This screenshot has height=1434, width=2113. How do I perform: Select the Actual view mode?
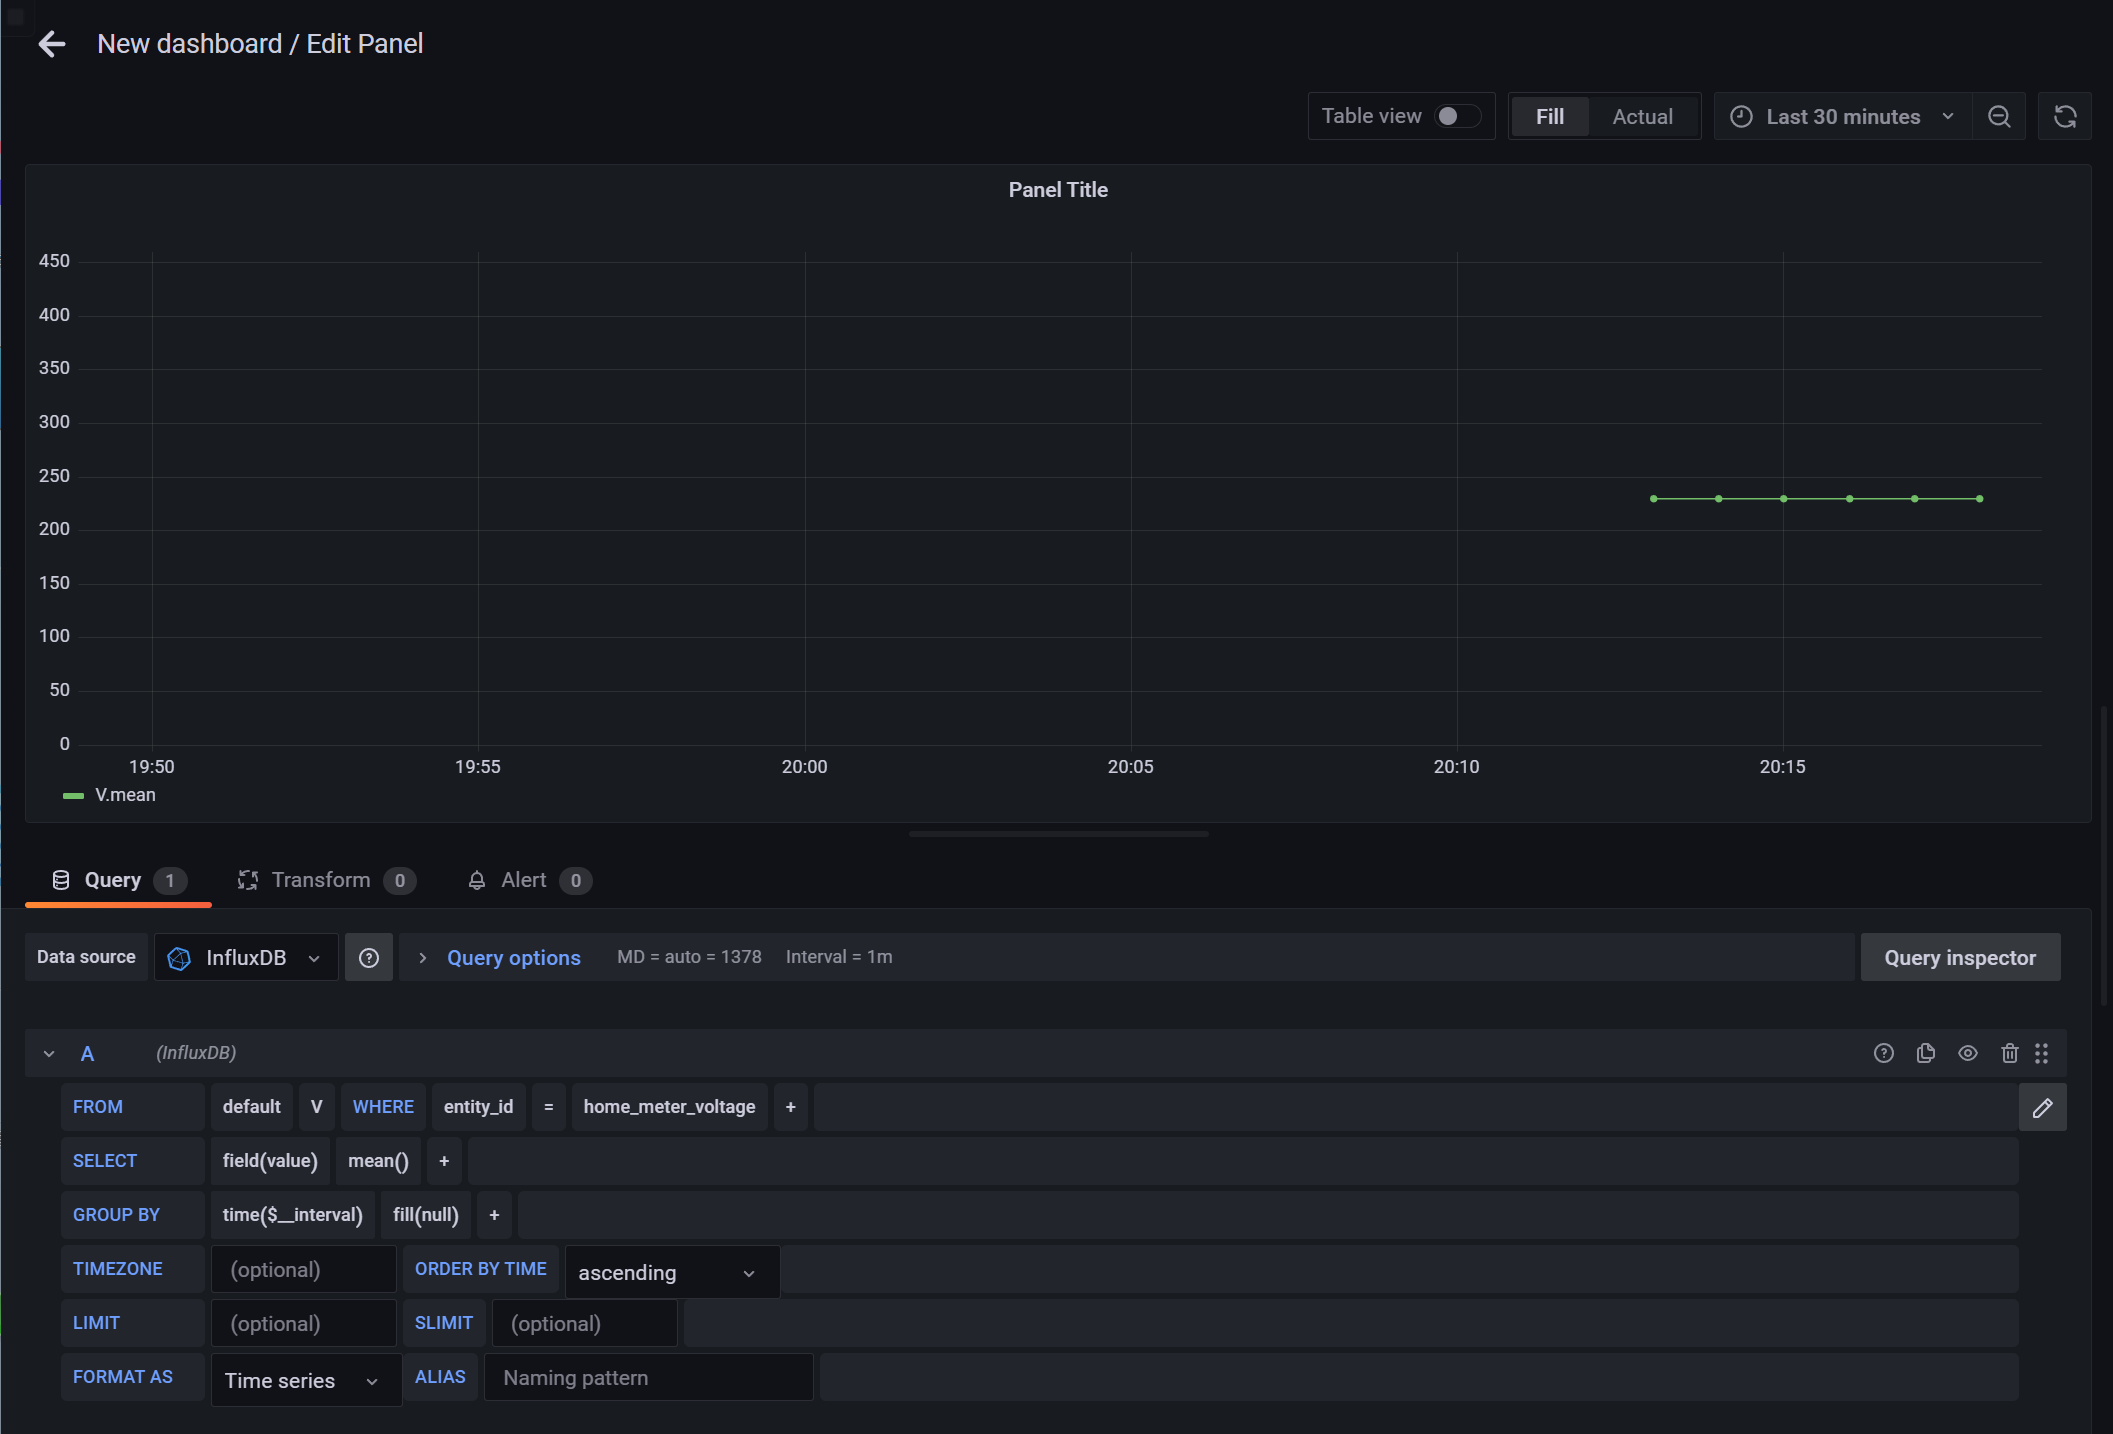coord(1642,117)
